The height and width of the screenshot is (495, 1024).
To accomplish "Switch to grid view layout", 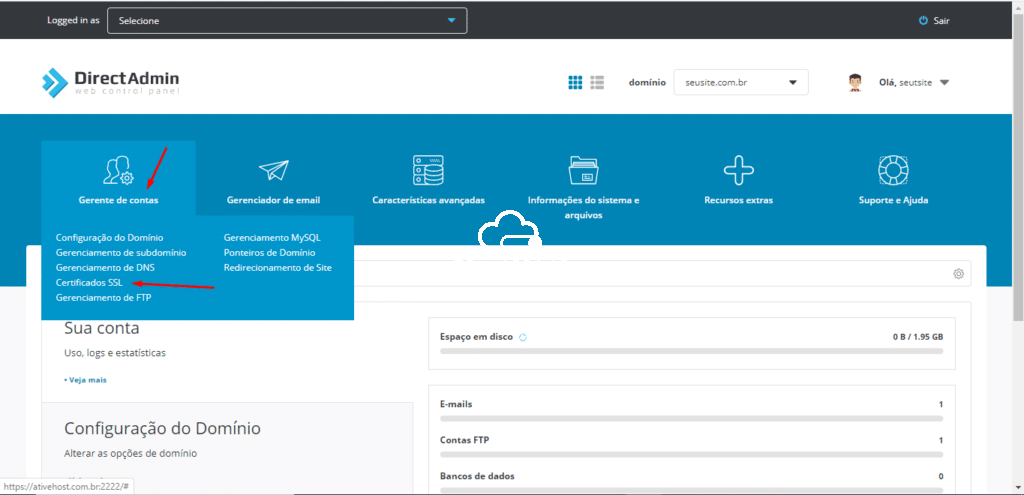I will (x=575, y=82).
